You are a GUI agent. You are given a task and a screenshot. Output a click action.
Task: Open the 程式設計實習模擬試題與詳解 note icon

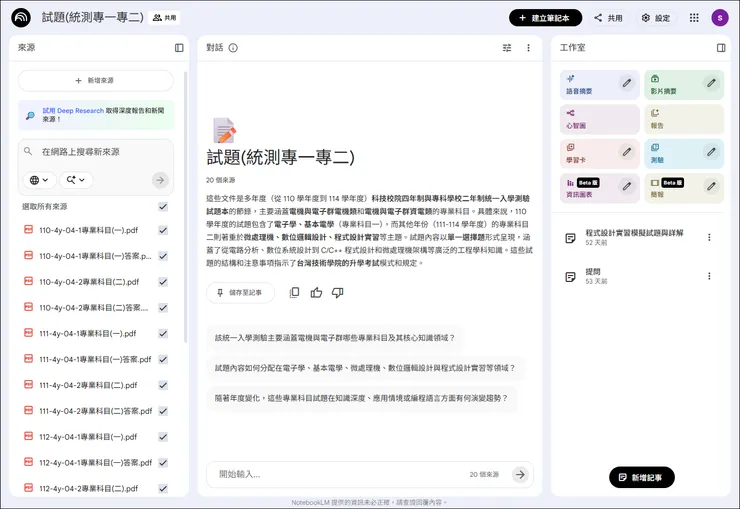(570, 238)
